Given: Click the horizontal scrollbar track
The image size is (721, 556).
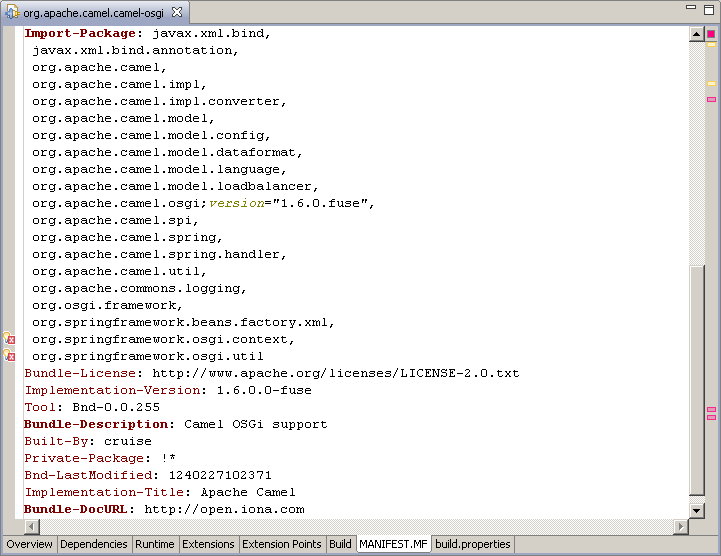Looking at the screenshot, I should [356, 527].
